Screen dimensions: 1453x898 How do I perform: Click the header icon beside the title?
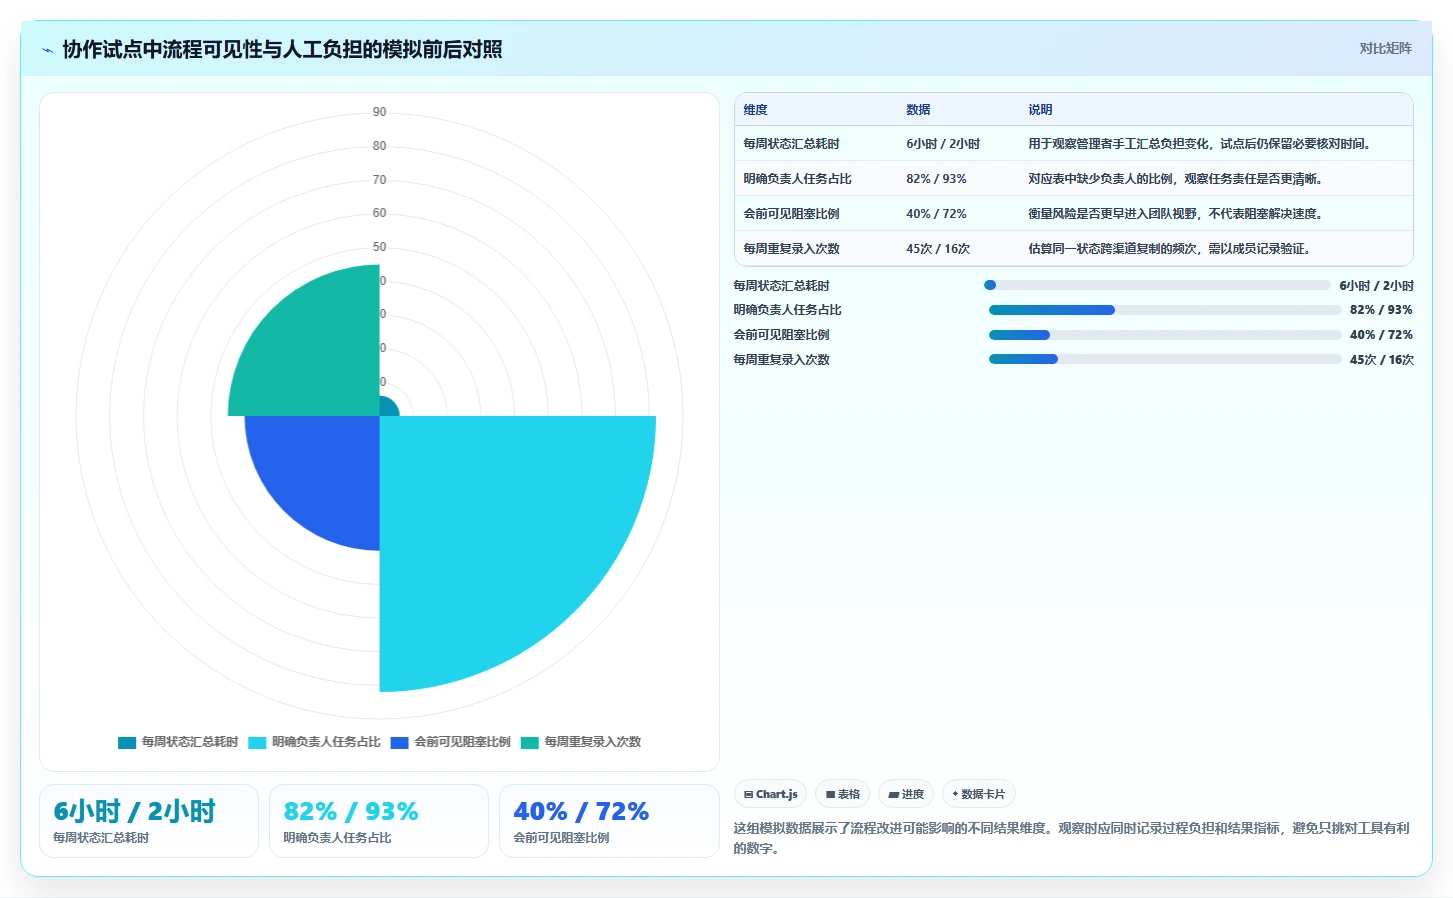(47, 50)
